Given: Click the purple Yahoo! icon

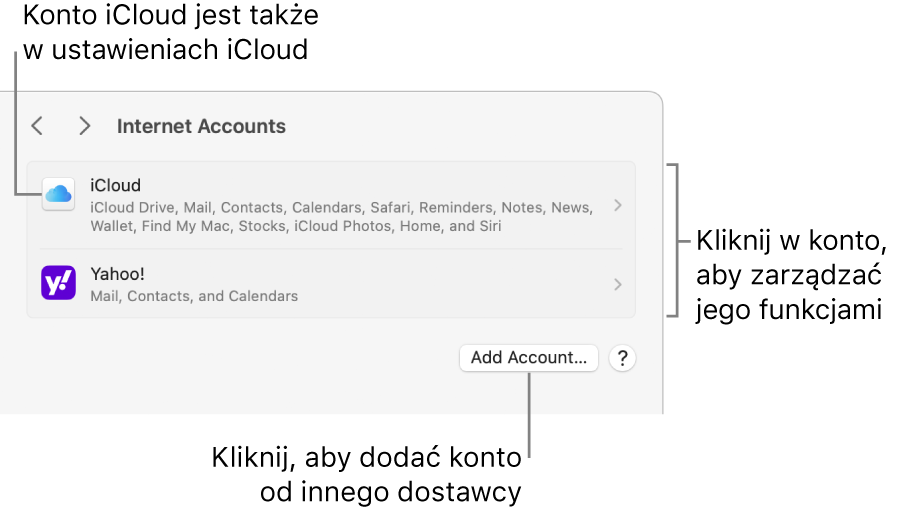Looking at the screenshot, I should [58, 283].
